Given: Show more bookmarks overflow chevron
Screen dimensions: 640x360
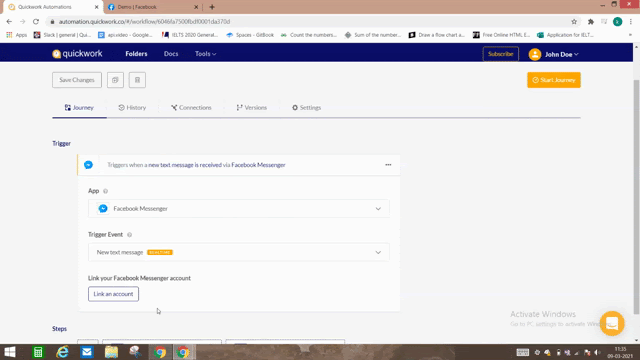Looking at the screenshot, I should pyautogui.click(x=630, y=35).
